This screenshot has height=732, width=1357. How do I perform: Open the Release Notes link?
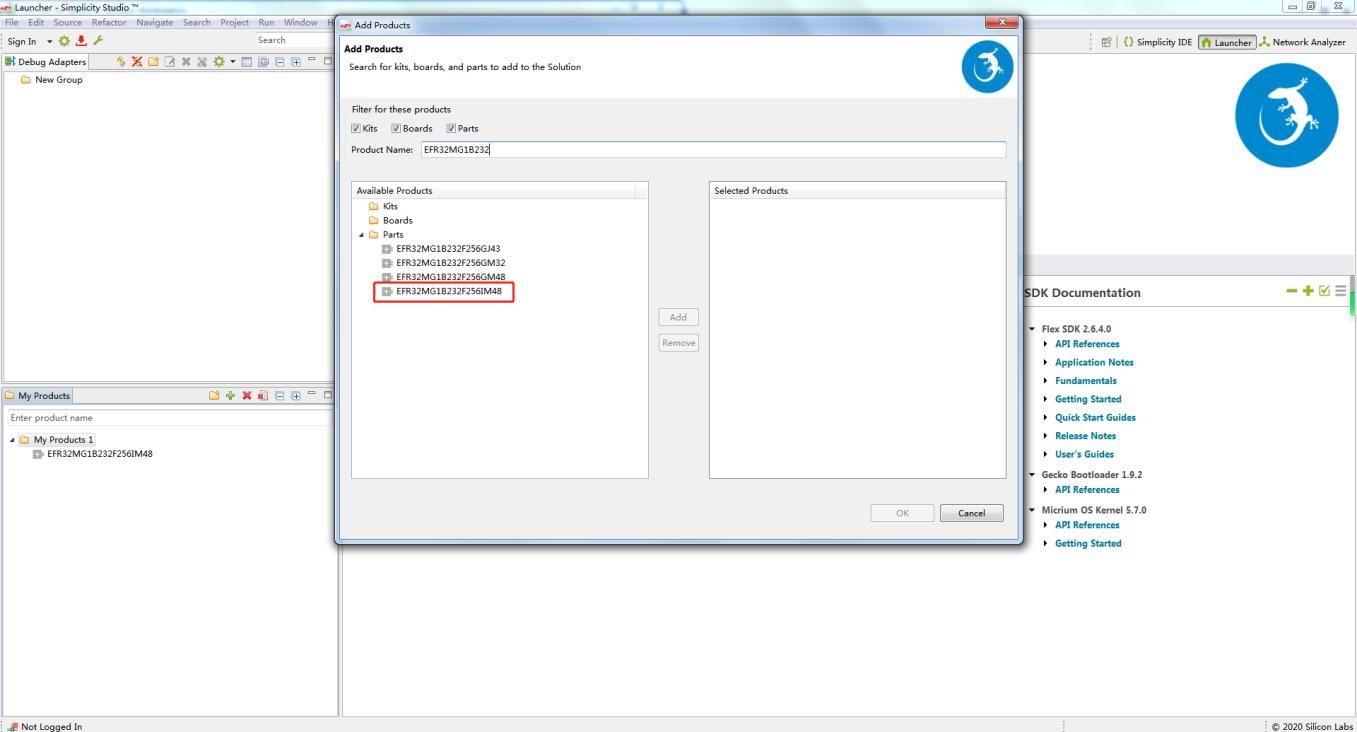tap(1085, 436)
